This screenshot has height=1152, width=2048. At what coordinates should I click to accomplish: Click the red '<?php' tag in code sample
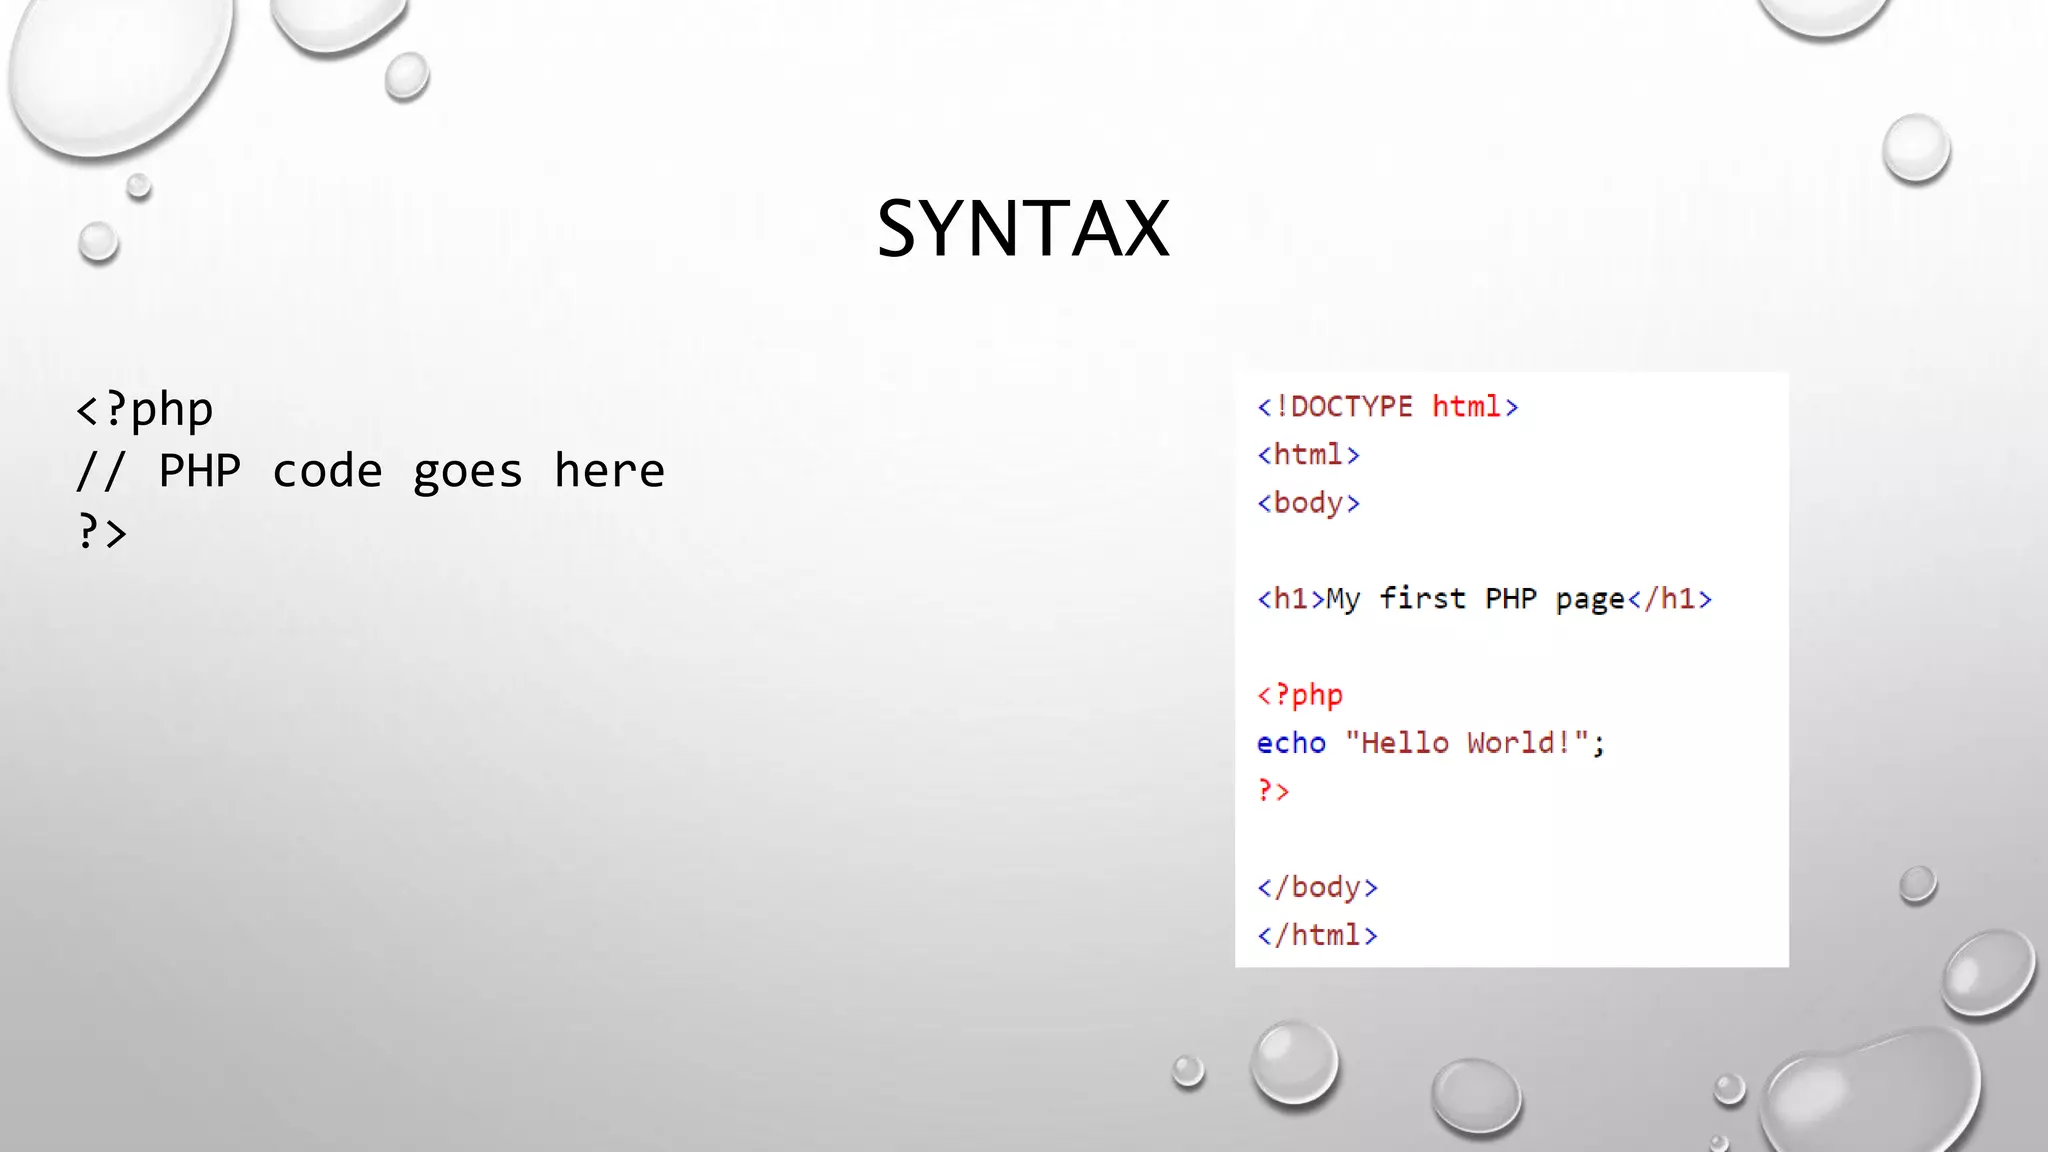pyautogui.click(x=1300, y=695)
